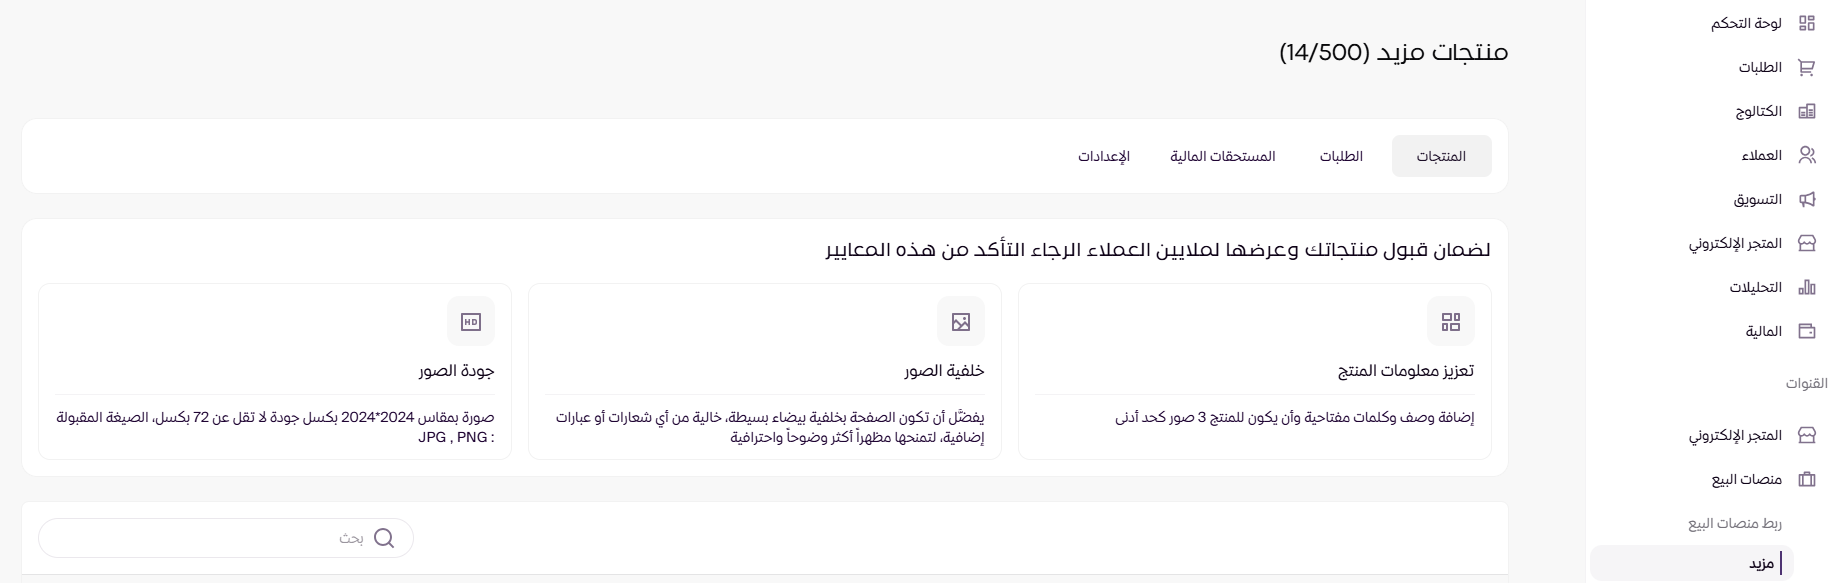Switch to the المنتجات tab

(1441, 155)
